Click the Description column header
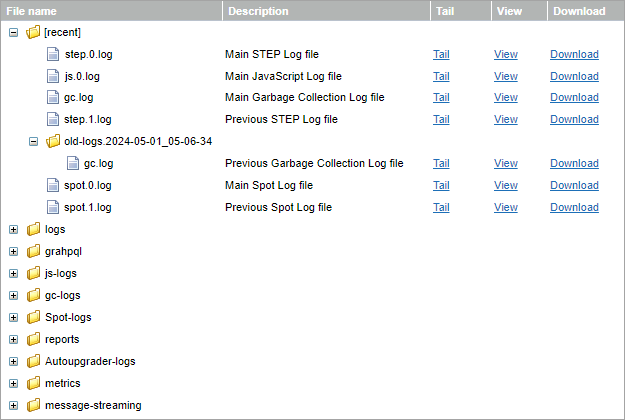 [x=258, y=11]
